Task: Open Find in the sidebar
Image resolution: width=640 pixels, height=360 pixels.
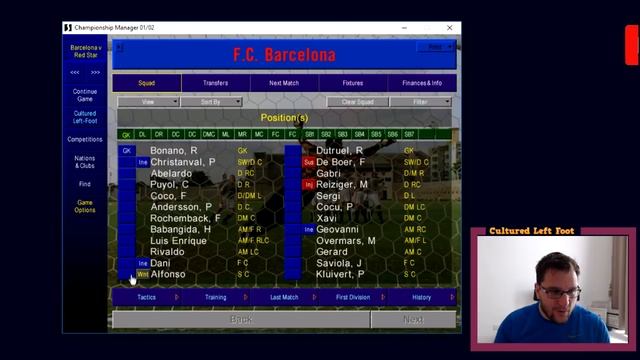Action: 85,184
